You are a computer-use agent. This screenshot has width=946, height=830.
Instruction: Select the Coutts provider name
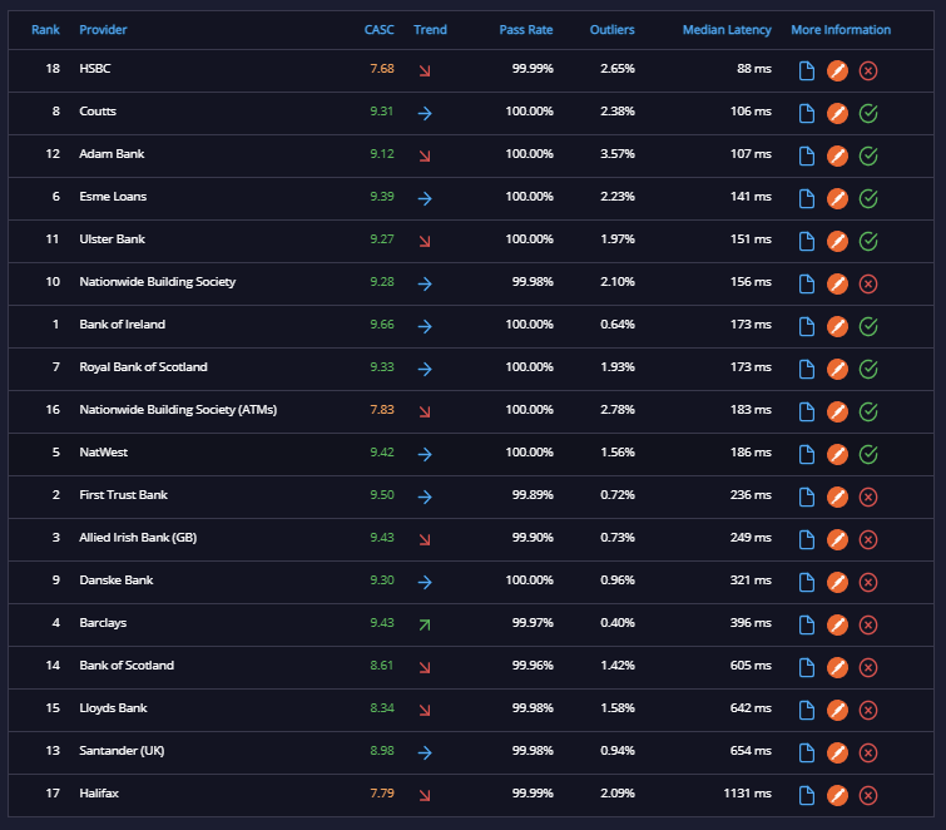[98, 111]
